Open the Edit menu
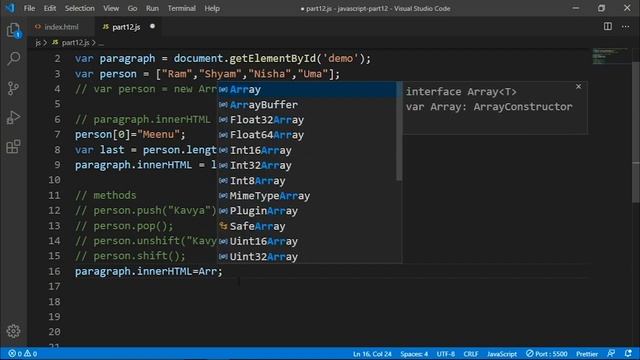 coord(50,8)
